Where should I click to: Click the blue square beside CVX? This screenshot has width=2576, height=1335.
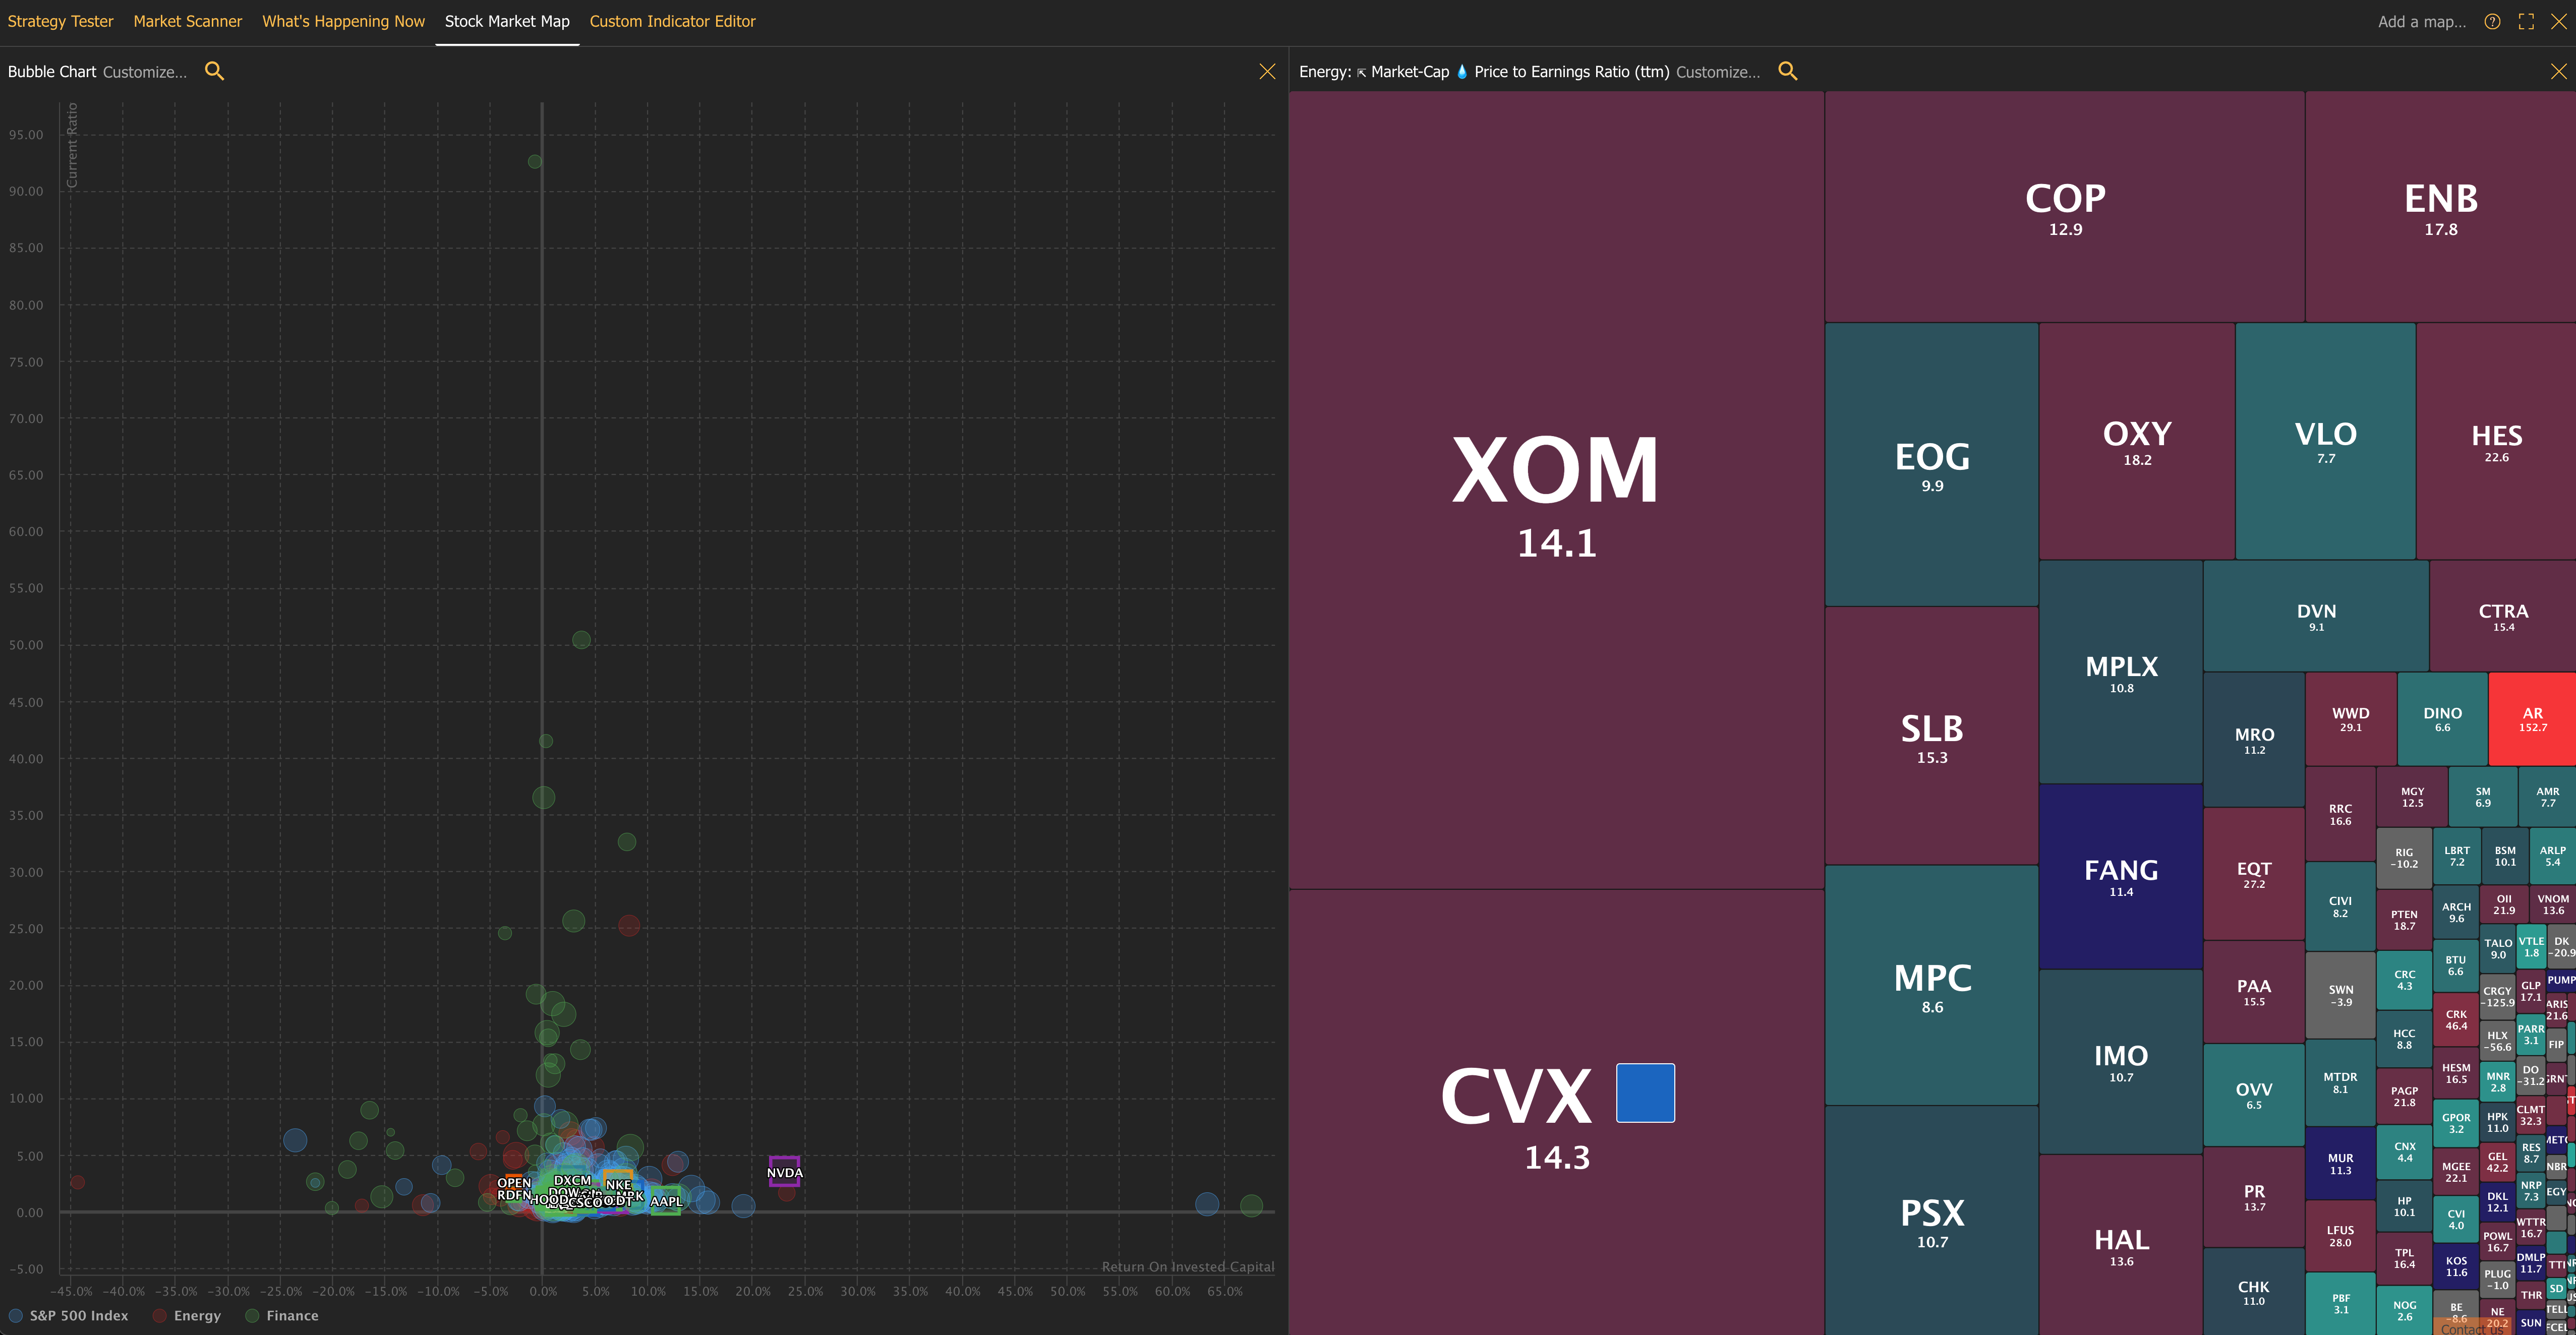pyautogui.click(x=1645, y=1092)
